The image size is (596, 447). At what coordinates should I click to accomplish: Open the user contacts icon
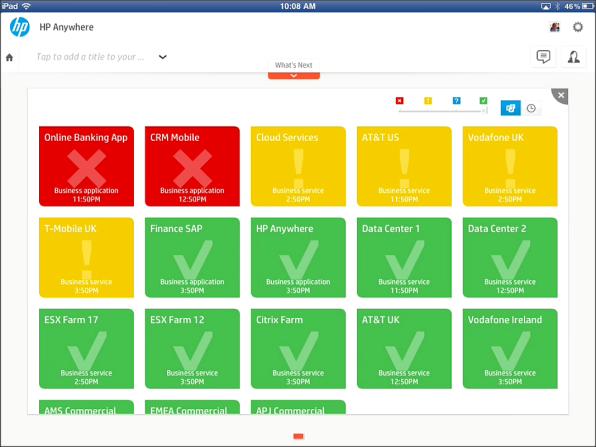[x=574, y=57]
